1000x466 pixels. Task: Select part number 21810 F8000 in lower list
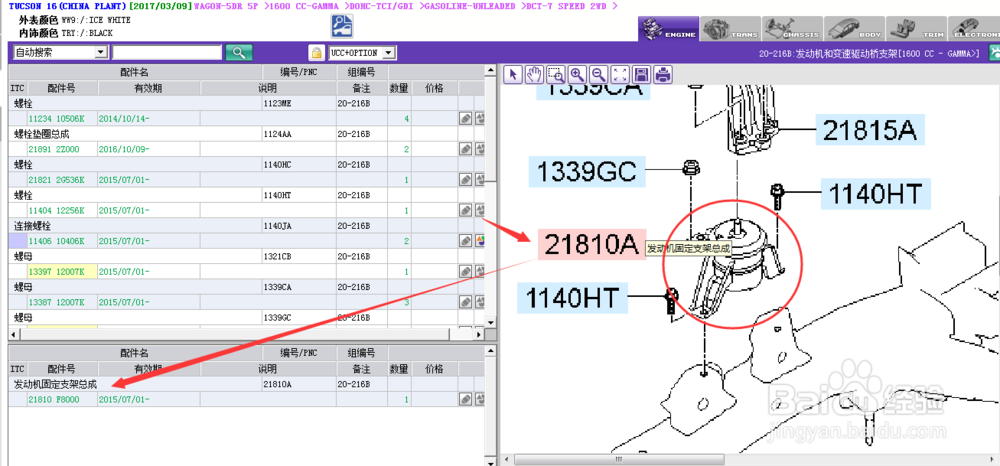(54, 399)
